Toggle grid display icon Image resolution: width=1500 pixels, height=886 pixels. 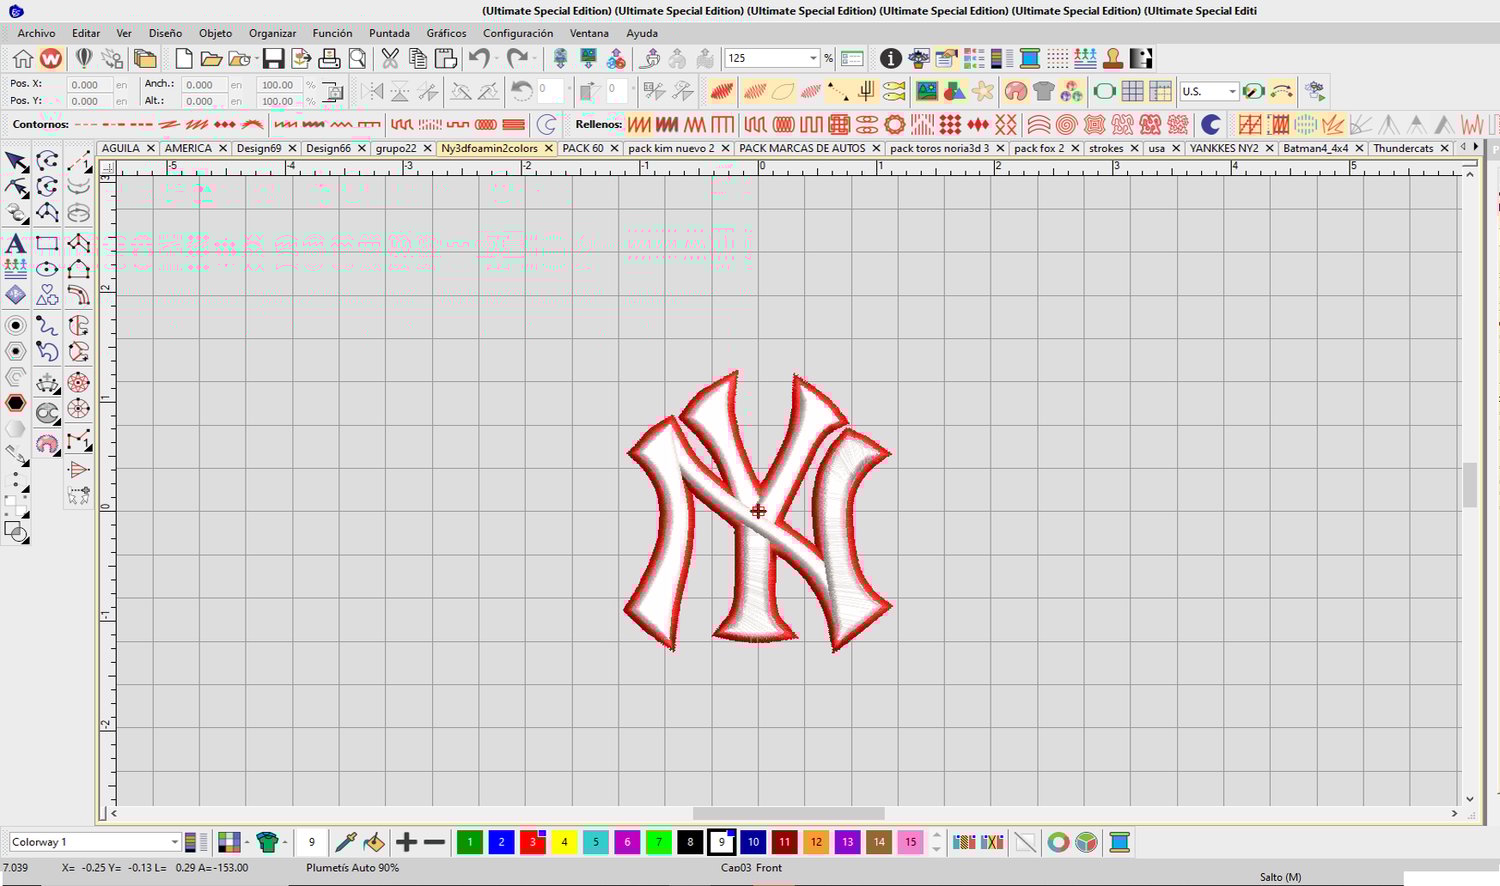(1132, 91)
